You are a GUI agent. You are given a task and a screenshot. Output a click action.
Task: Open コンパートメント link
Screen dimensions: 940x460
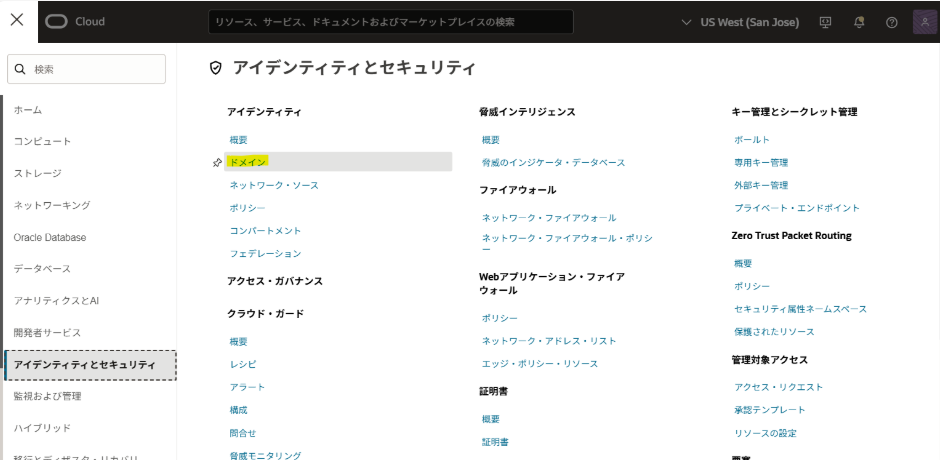click(x=266, y=231)
